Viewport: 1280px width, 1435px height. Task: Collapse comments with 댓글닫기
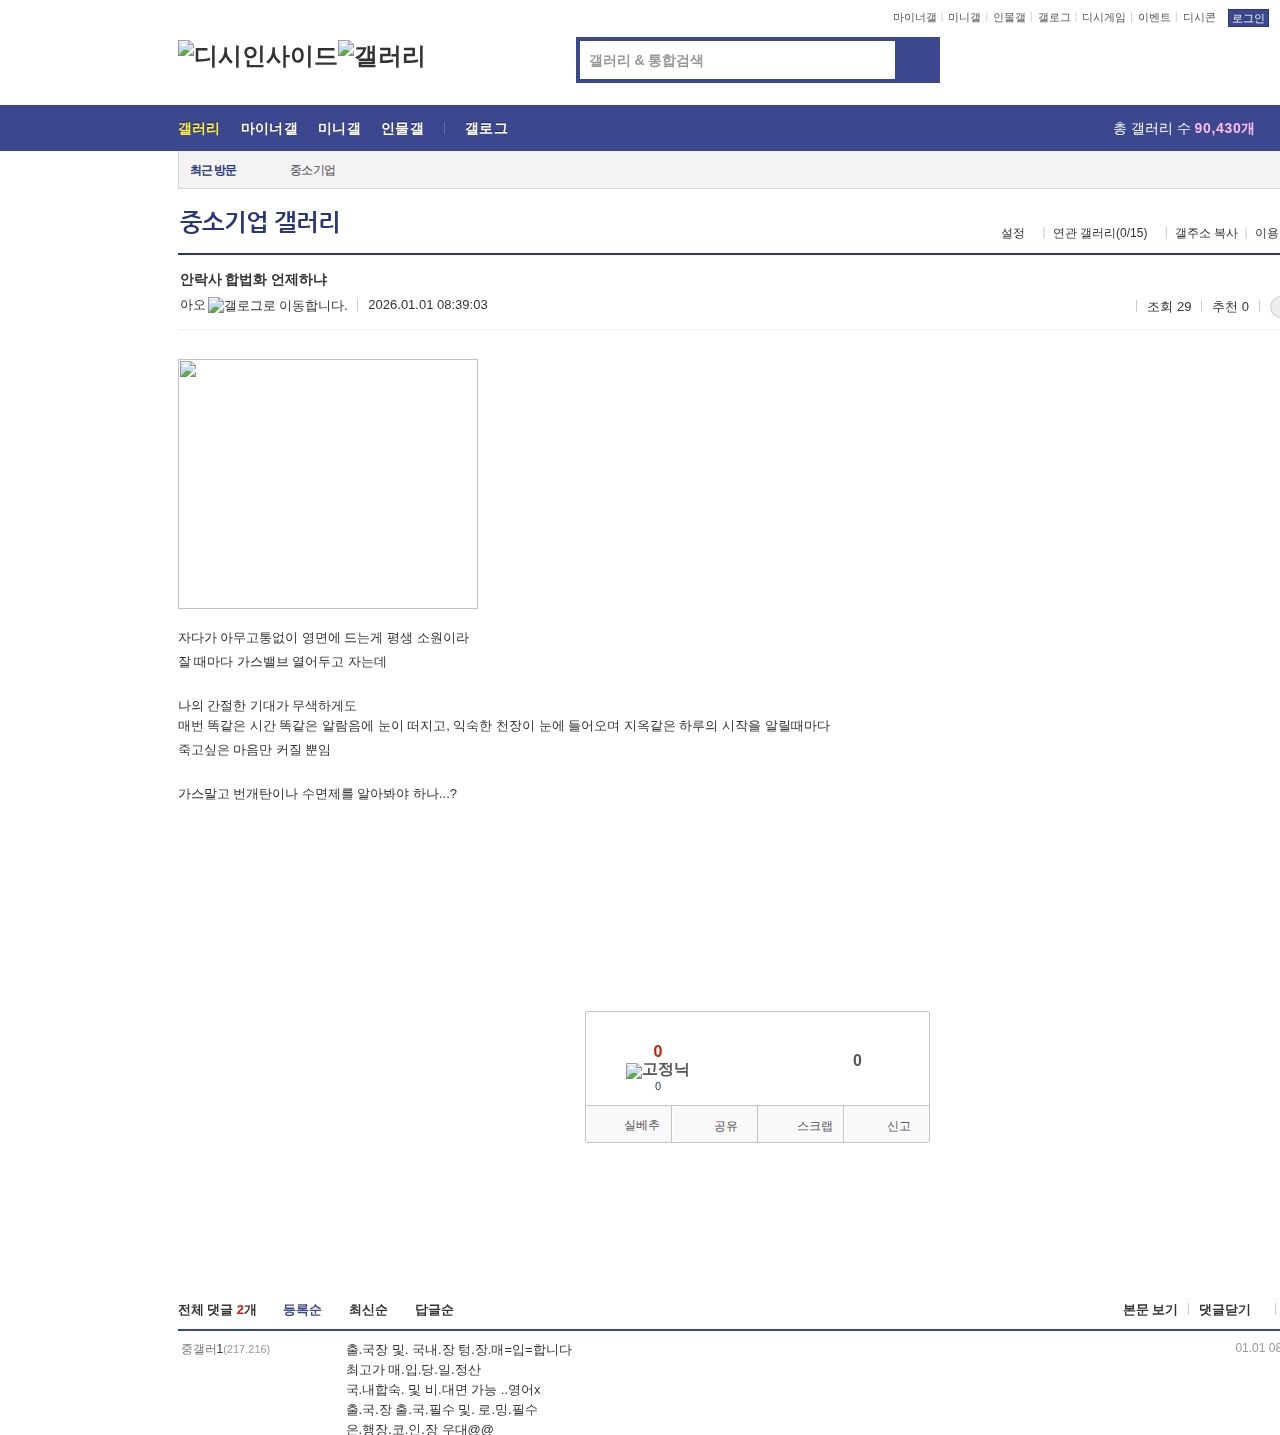(x=1225, y=1310)
